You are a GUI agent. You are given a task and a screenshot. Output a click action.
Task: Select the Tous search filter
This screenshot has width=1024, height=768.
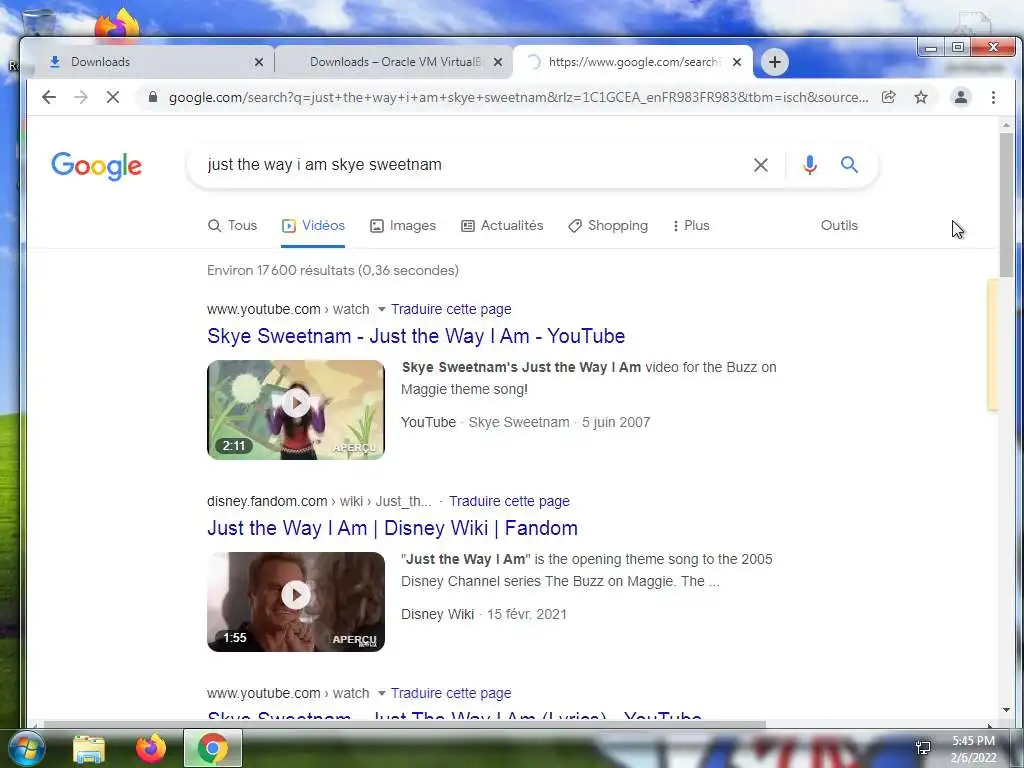232,225
